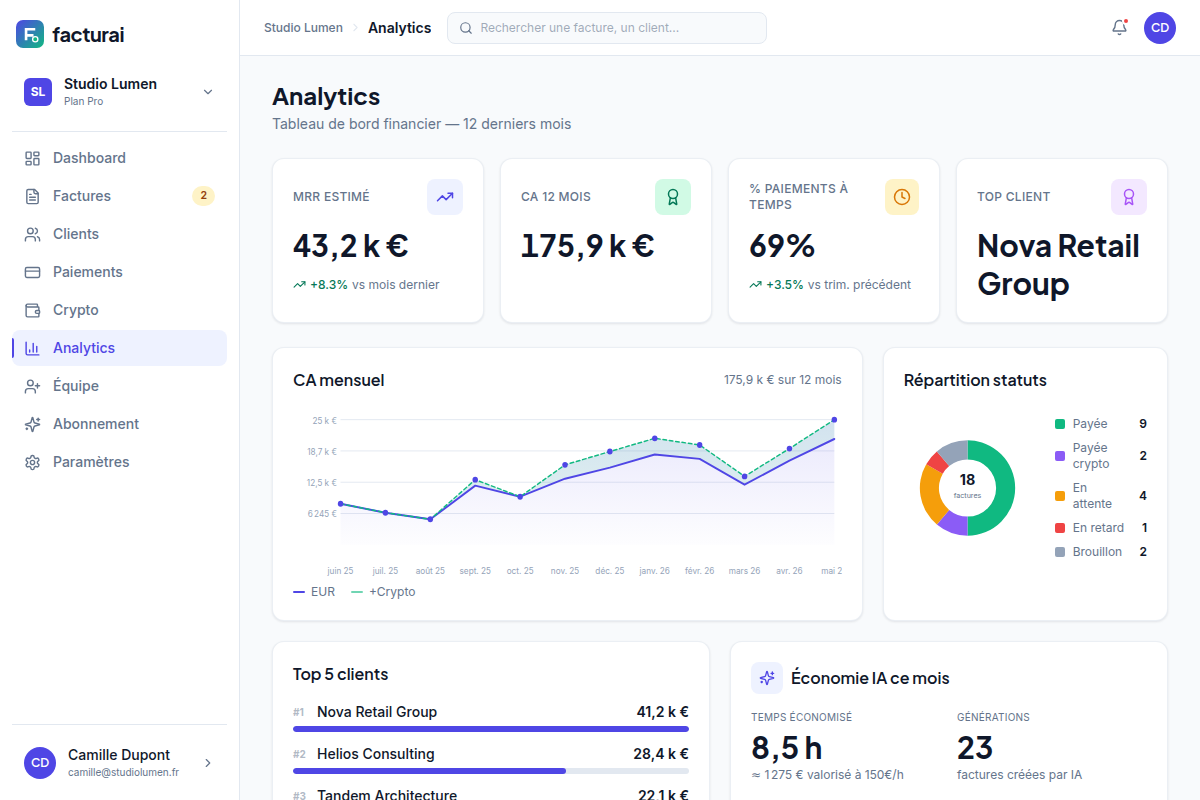Click the Paiements card icon
The height and width of the screenshot is (800, 1200).
[x=32, y=272]
